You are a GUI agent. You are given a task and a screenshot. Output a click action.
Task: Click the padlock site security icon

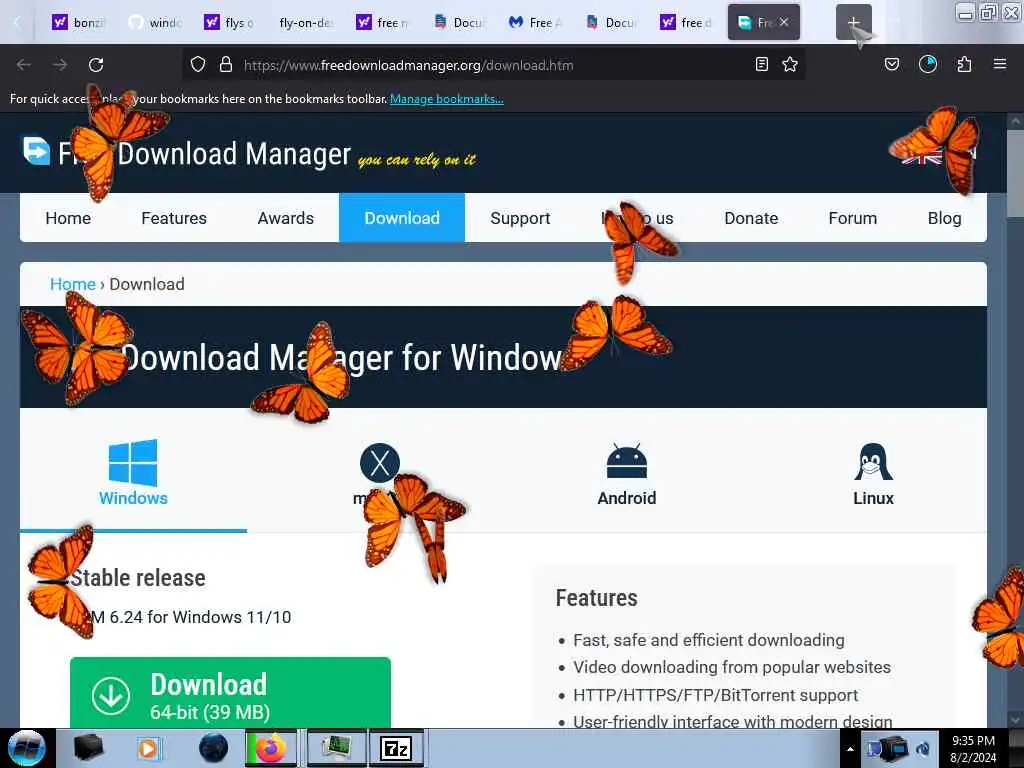[x=226, y=65]
